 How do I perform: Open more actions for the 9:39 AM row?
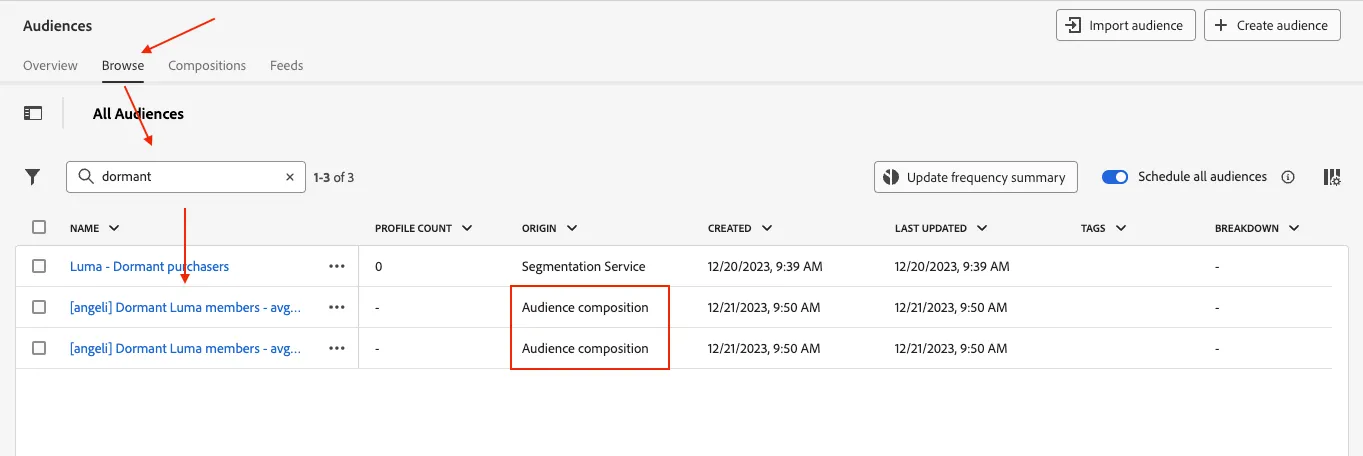click(x=336, y=267)
